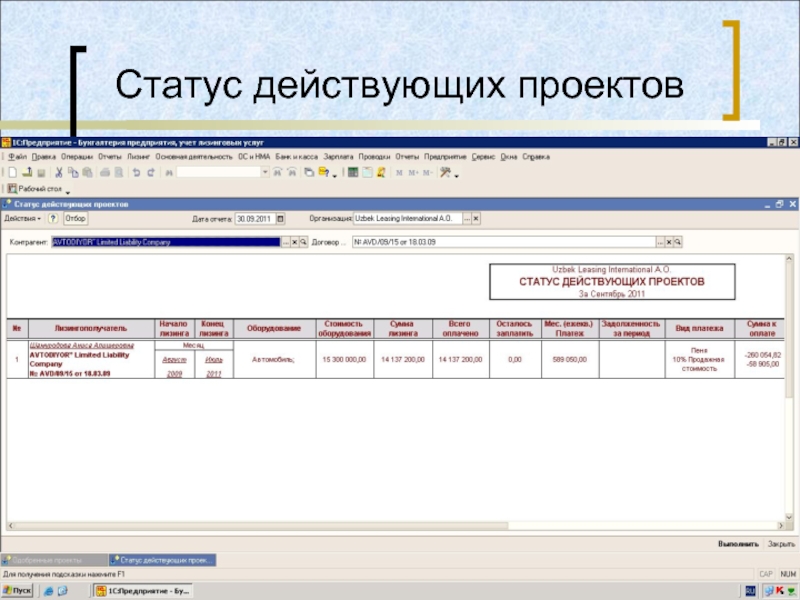The width and height of the screenshot is (800, 600).
Task: Switch to Статус действующих проектов tab
Action: coord(162,560)
